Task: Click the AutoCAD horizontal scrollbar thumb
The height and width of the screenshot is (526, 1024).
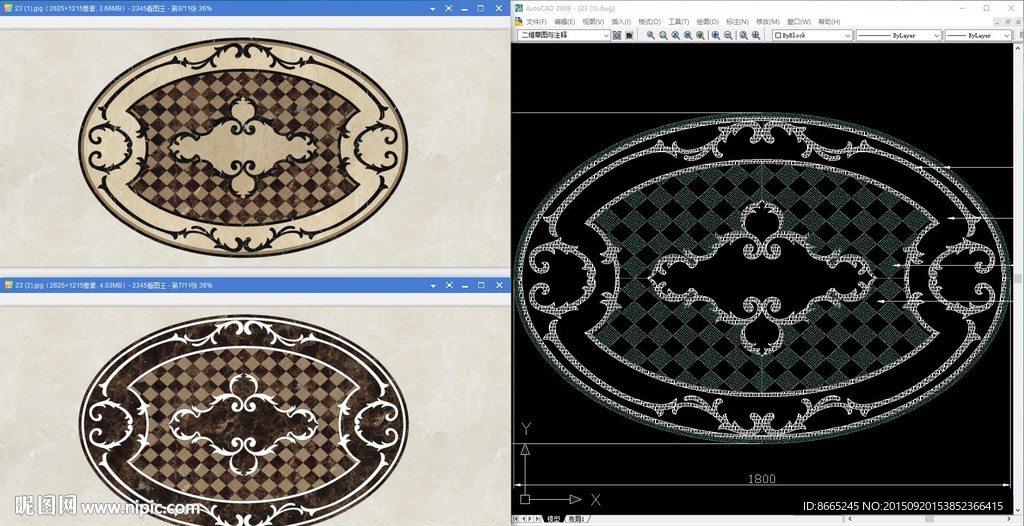Action: point(929,519)
